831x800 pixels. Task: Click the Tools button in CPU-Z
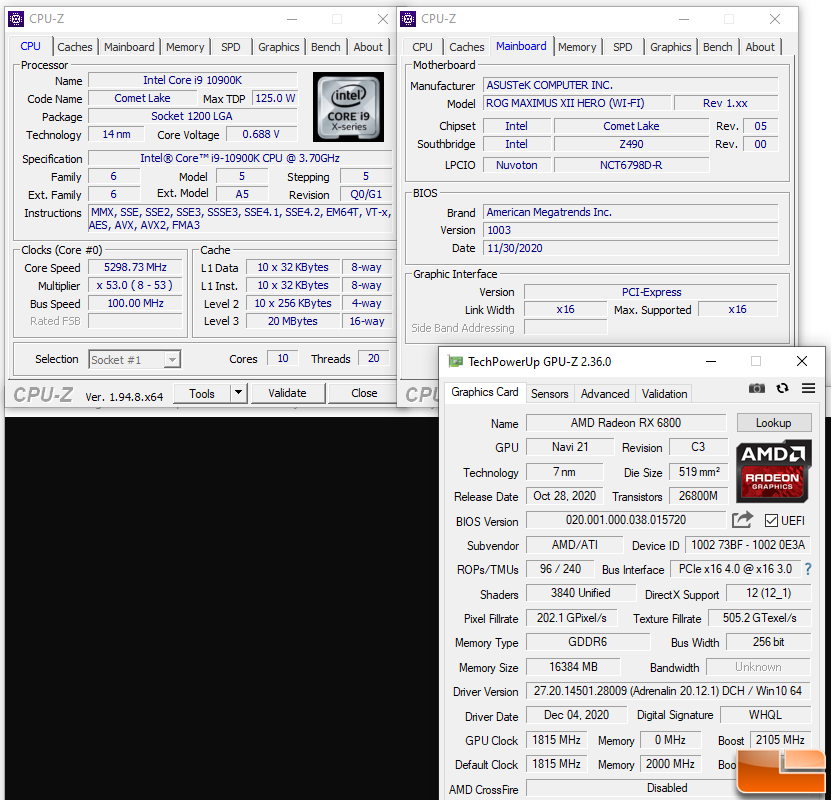[x=202, y=393]
